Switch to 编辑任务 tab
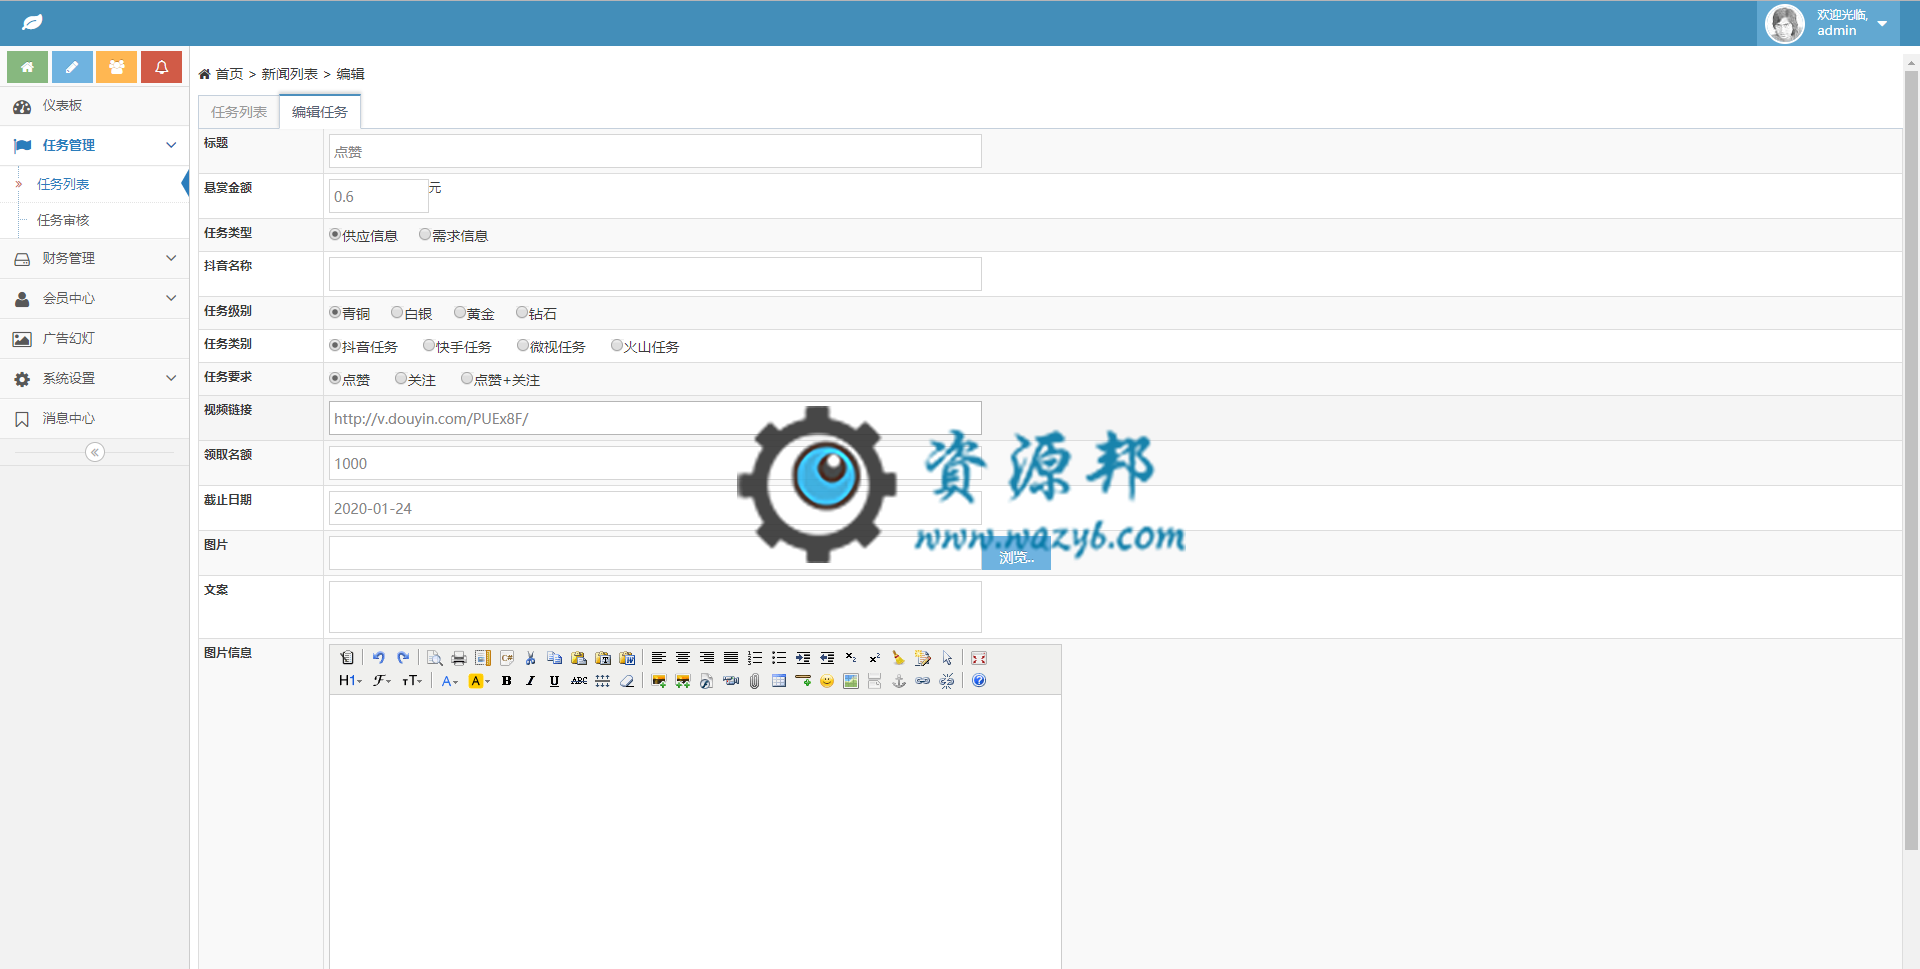1920x969 pixels. click(320, 112)
